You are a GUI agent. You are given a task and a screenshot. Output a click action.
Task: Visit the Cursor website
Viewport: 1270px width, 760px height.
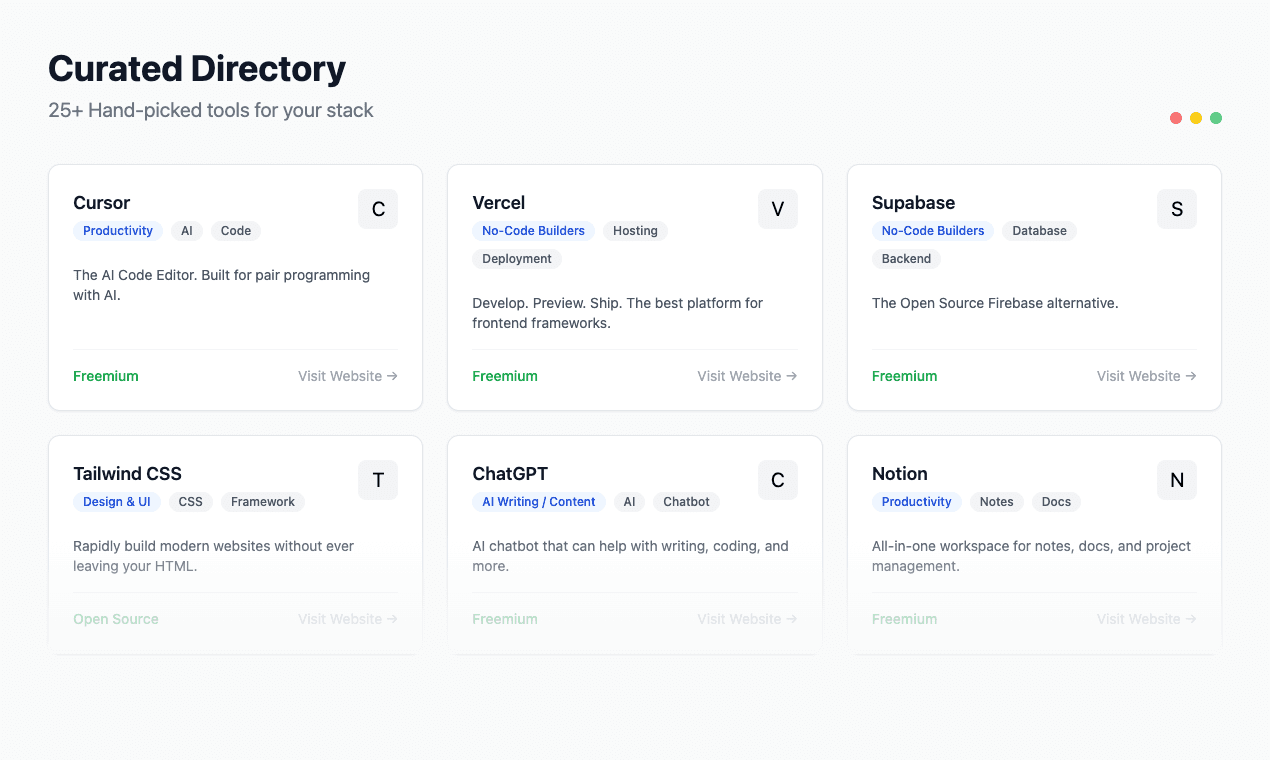coord(347,376)
